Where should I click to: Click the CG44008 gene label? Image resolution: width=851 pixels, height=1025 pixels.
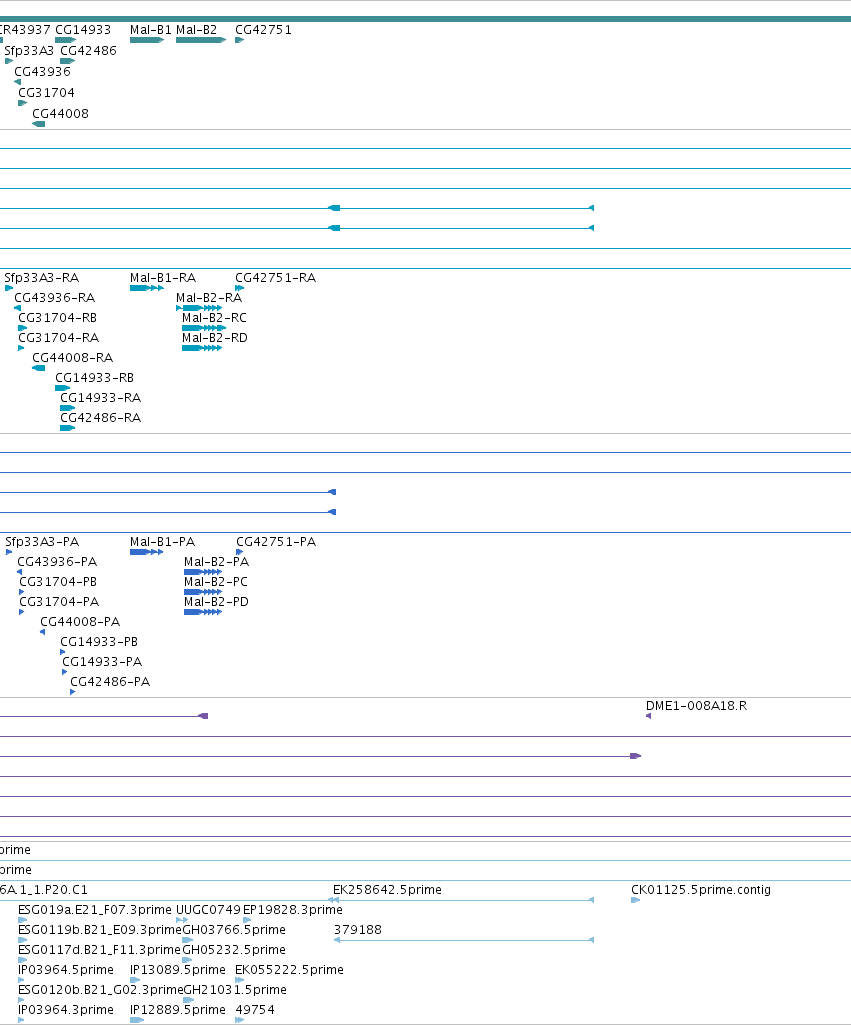click(60, 114)
